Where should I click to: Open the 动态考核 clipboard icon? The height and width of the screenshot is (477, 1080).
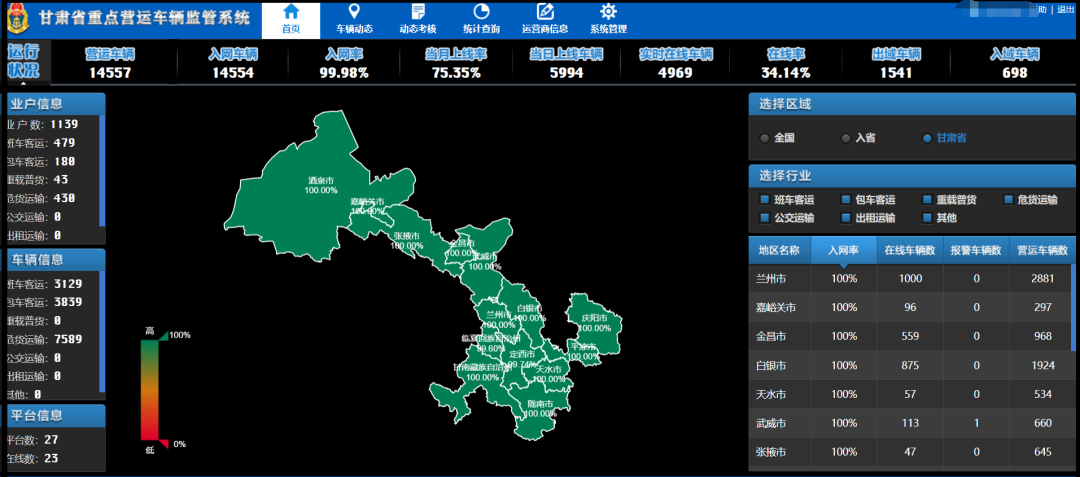pyautogui.click(x=418, y=12)
